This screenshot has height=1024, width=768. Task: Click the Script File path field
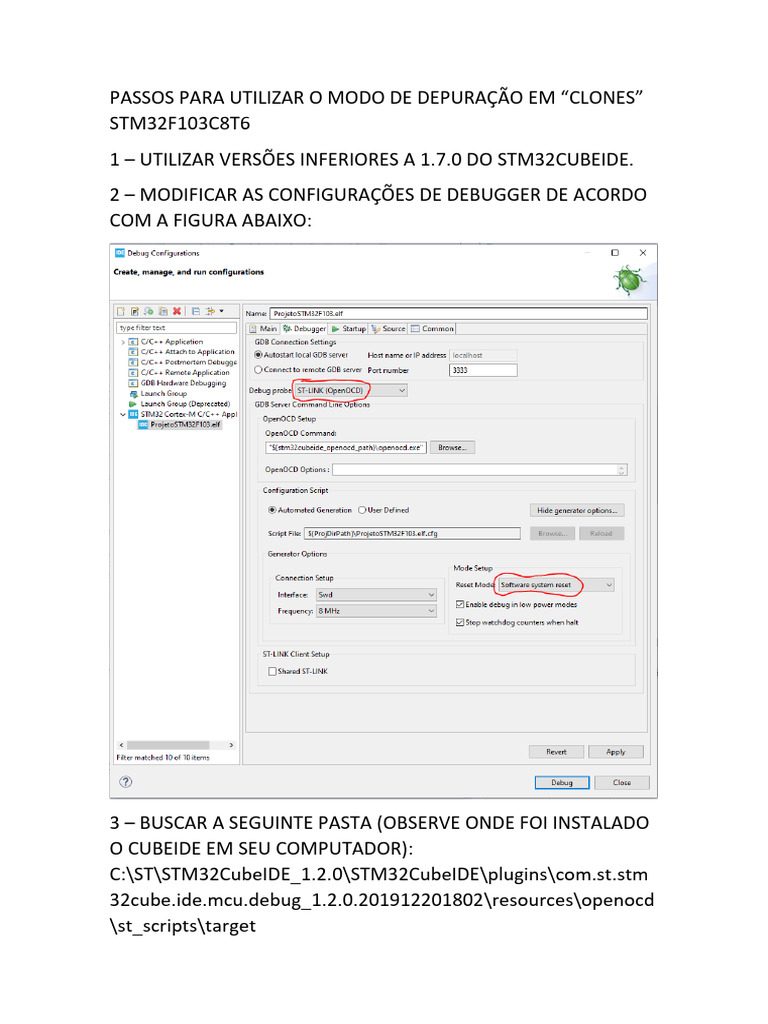point(413,534)
